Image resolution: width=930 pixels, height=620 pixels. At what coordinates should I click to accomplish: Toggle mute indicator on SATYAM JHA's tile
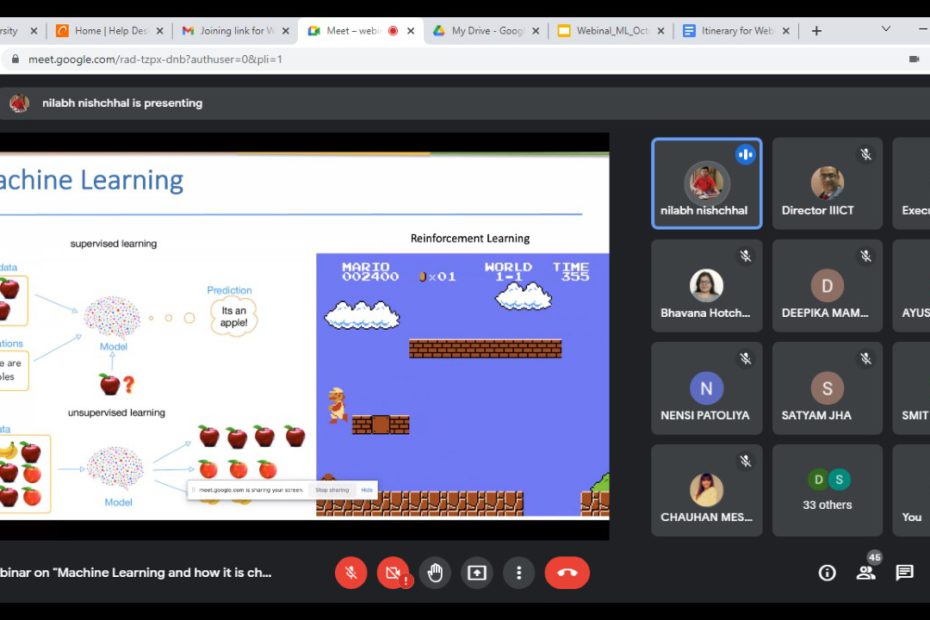pyautogui.click(x=865, y=359)
